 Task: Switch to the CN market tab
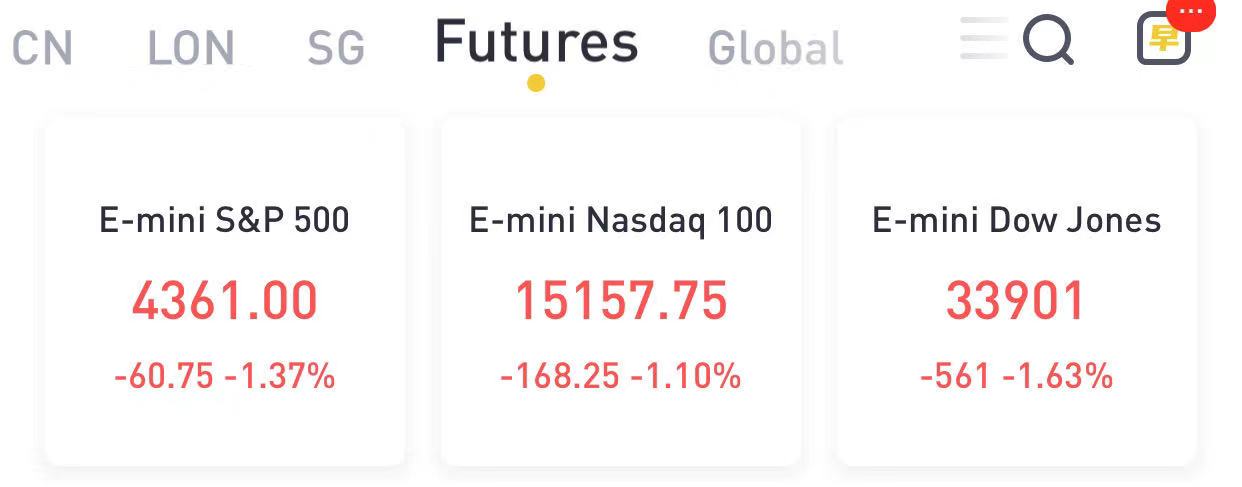click(x=42, y=47)
